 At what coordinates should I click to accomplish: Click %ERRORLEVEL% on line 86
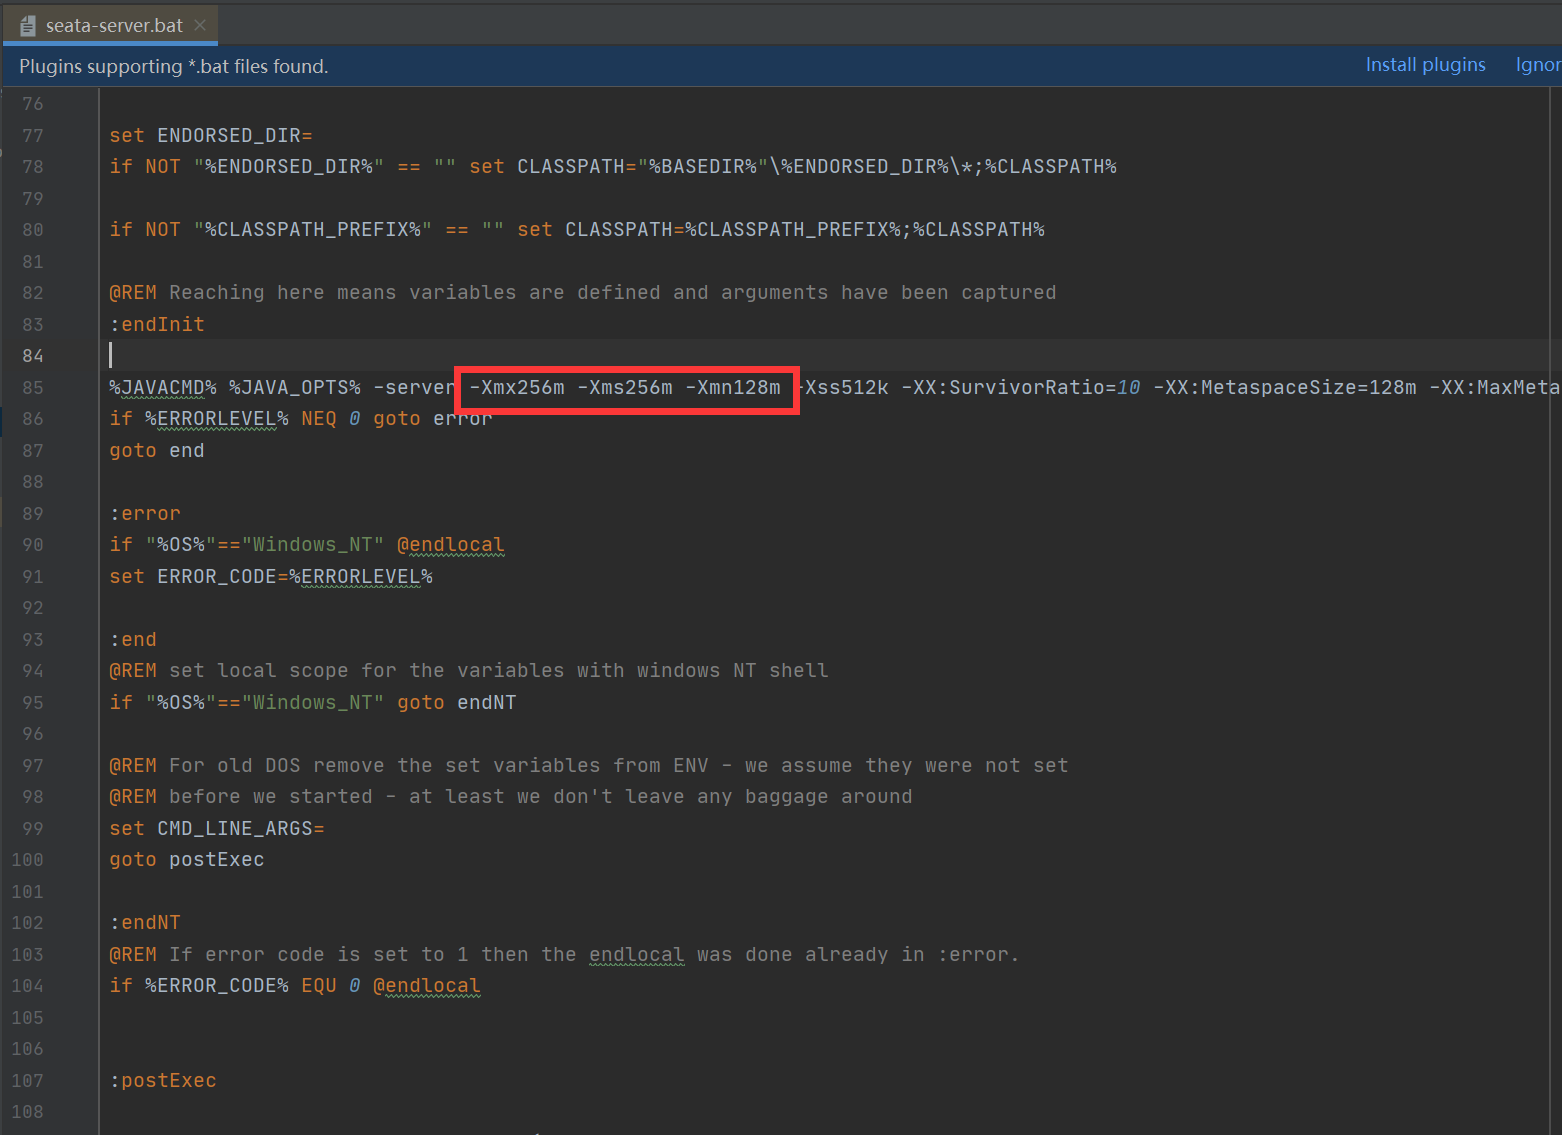pos(217,418)
